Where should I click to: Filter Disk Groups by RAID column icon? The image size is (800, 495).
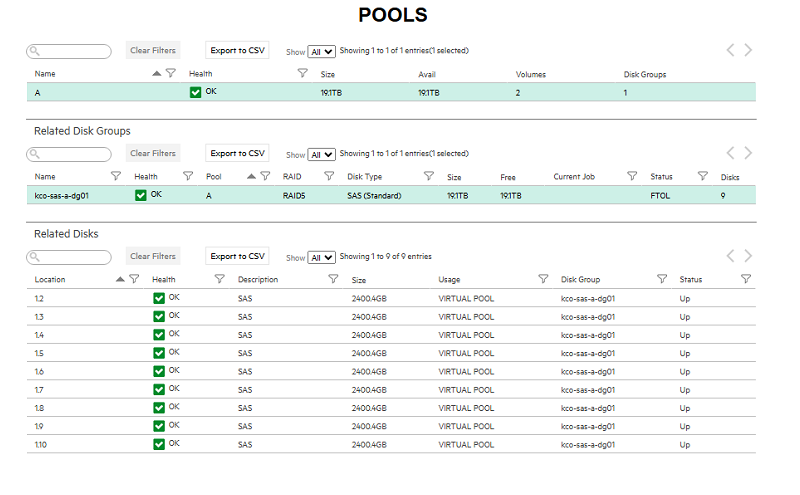329,176
